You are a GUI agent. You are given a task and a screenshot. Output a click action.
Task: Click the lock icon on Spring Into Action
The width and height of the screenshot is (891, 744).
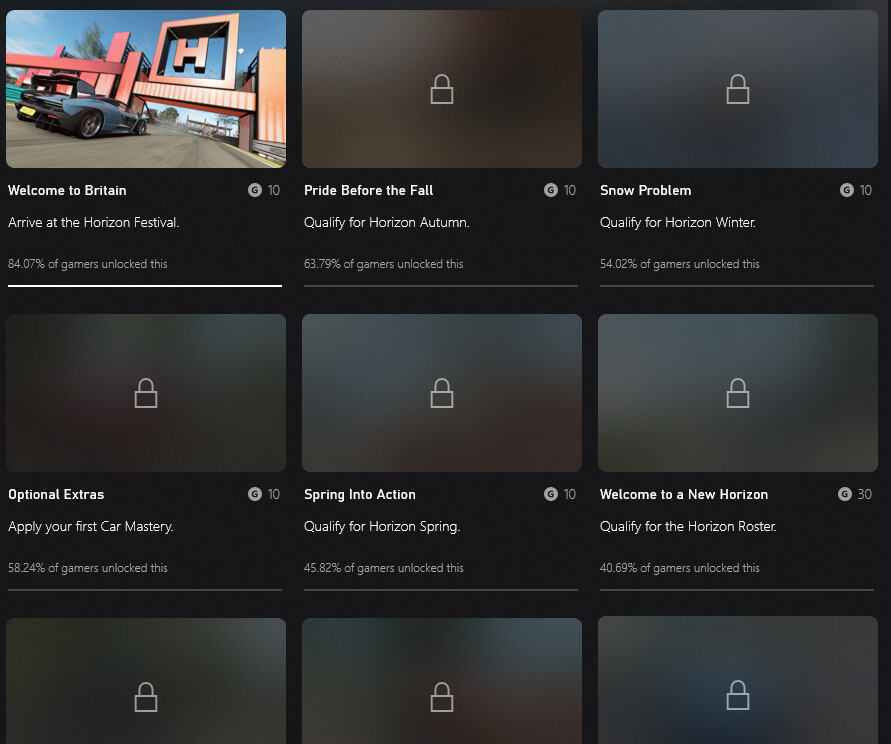(442, 393)
